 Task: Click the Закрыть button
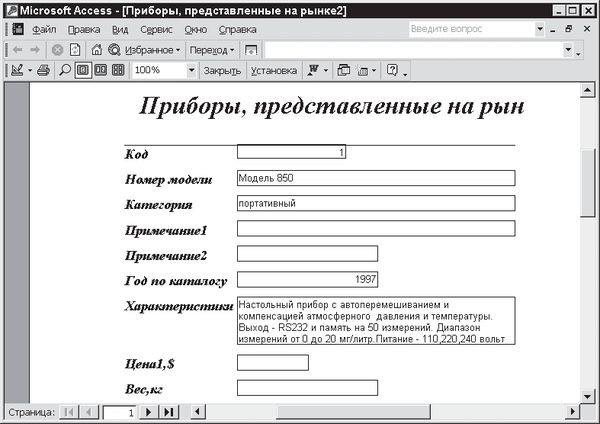click(222, 71)
